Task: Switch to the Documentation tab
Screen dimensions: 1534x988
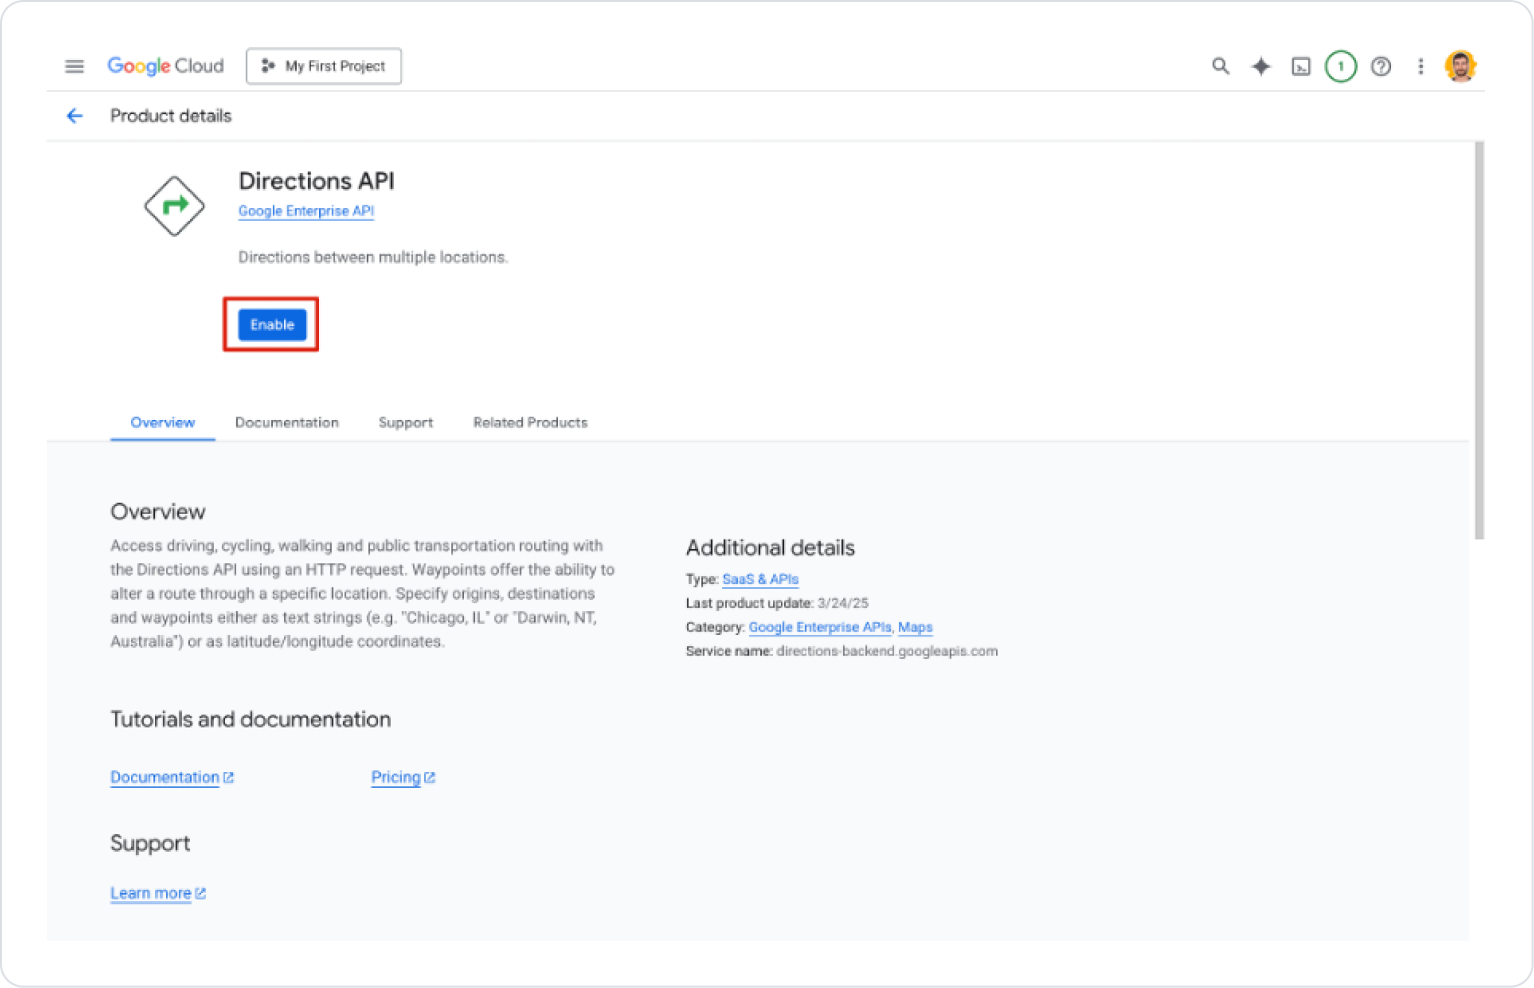Action: (287, 422)
